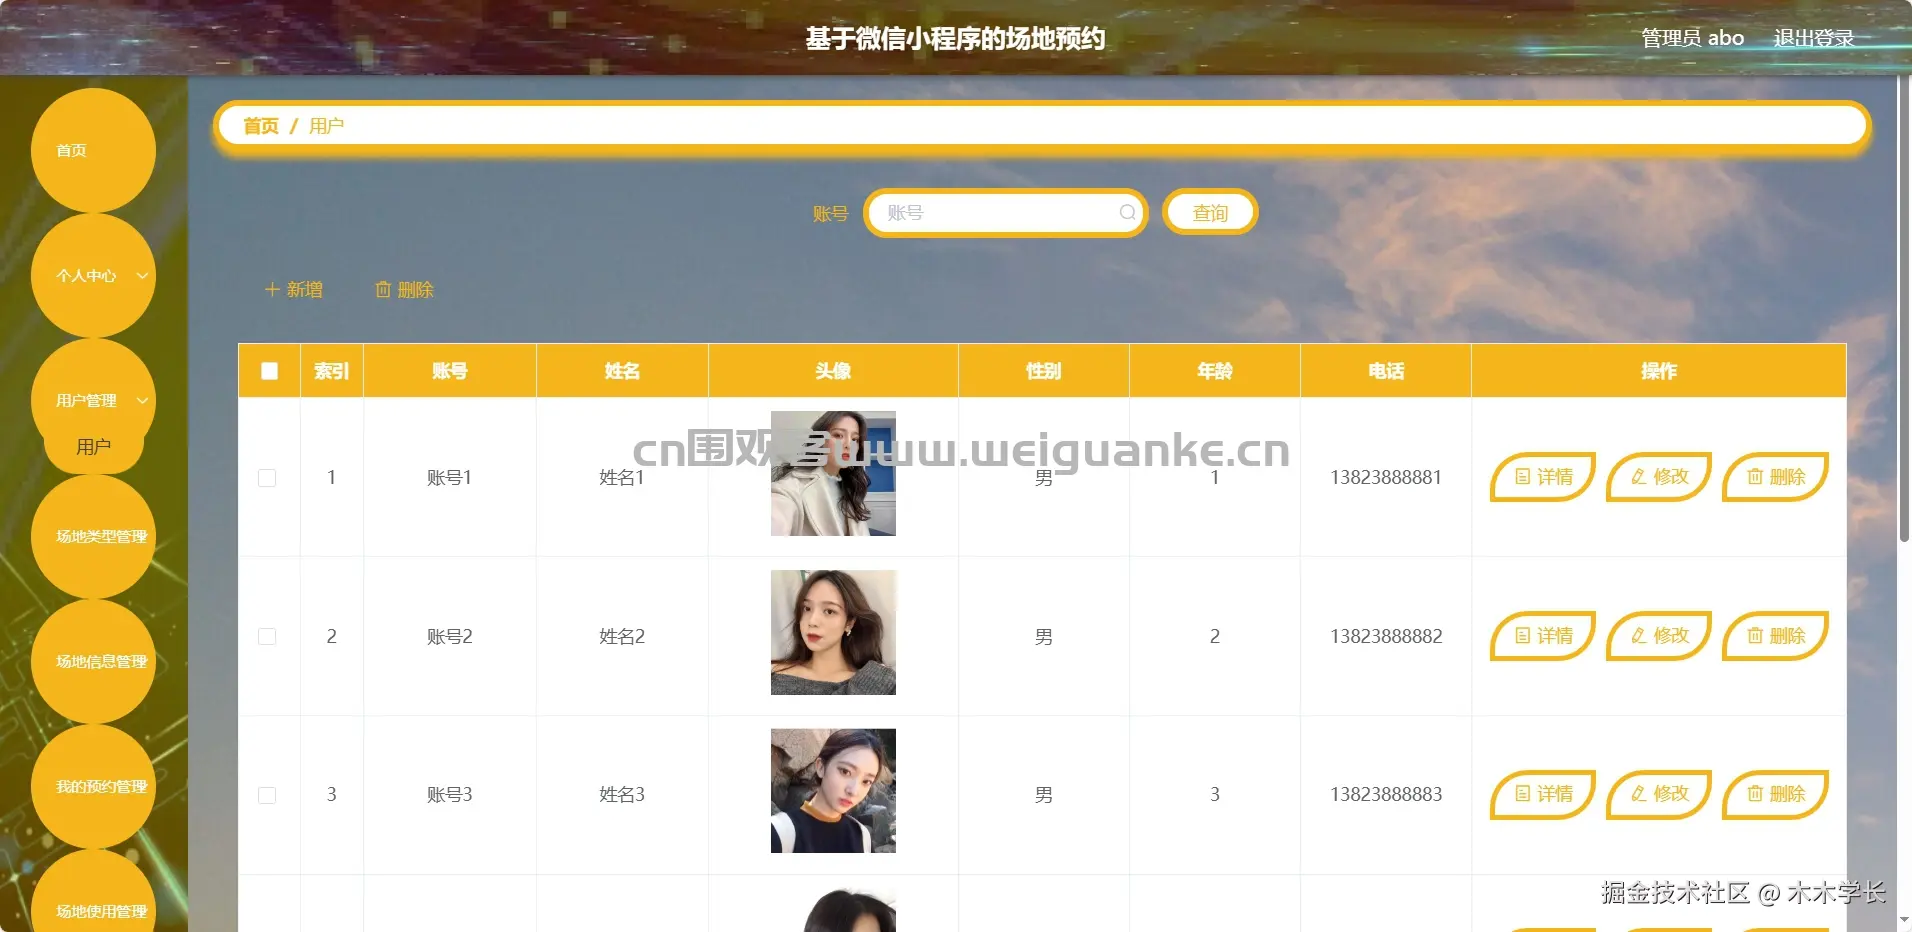1912x932 pixels.
Task: Delete user 账号1 via row 删除 button
Action: (x=1775, y=477)
